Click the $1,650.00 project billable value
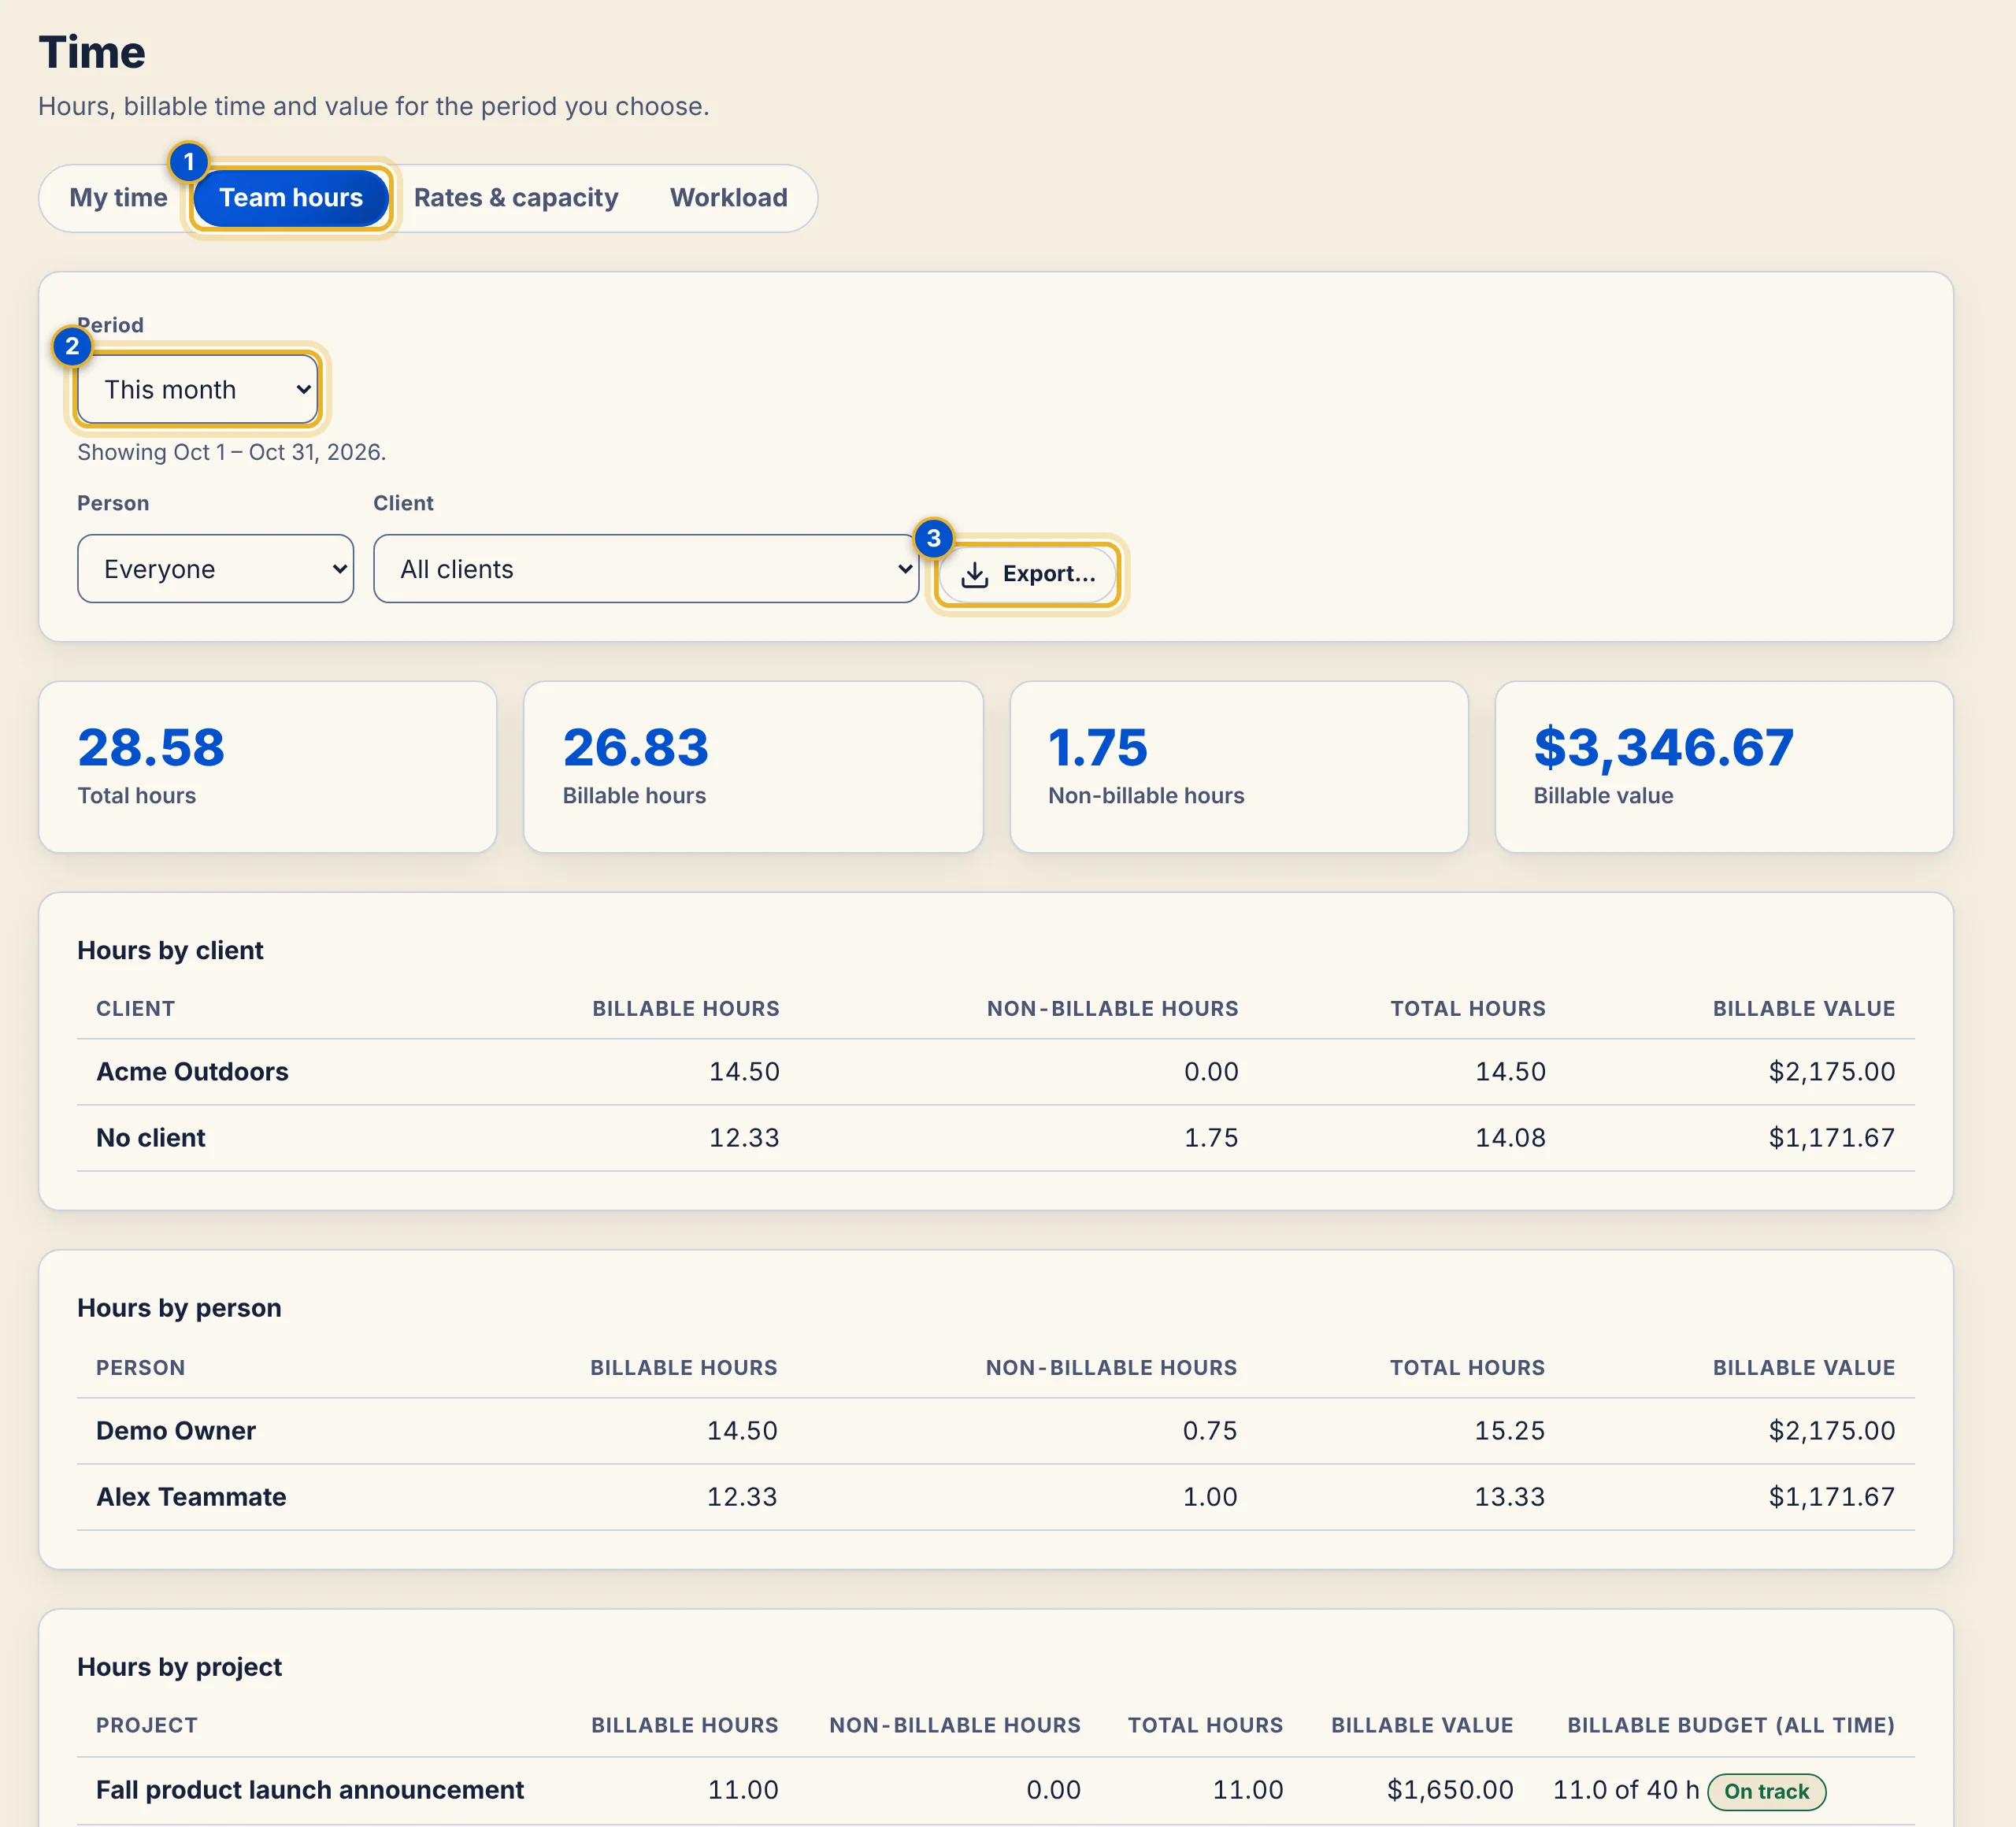The width and height of the screenshot is (2016, 1827). click(1449, 1790)
